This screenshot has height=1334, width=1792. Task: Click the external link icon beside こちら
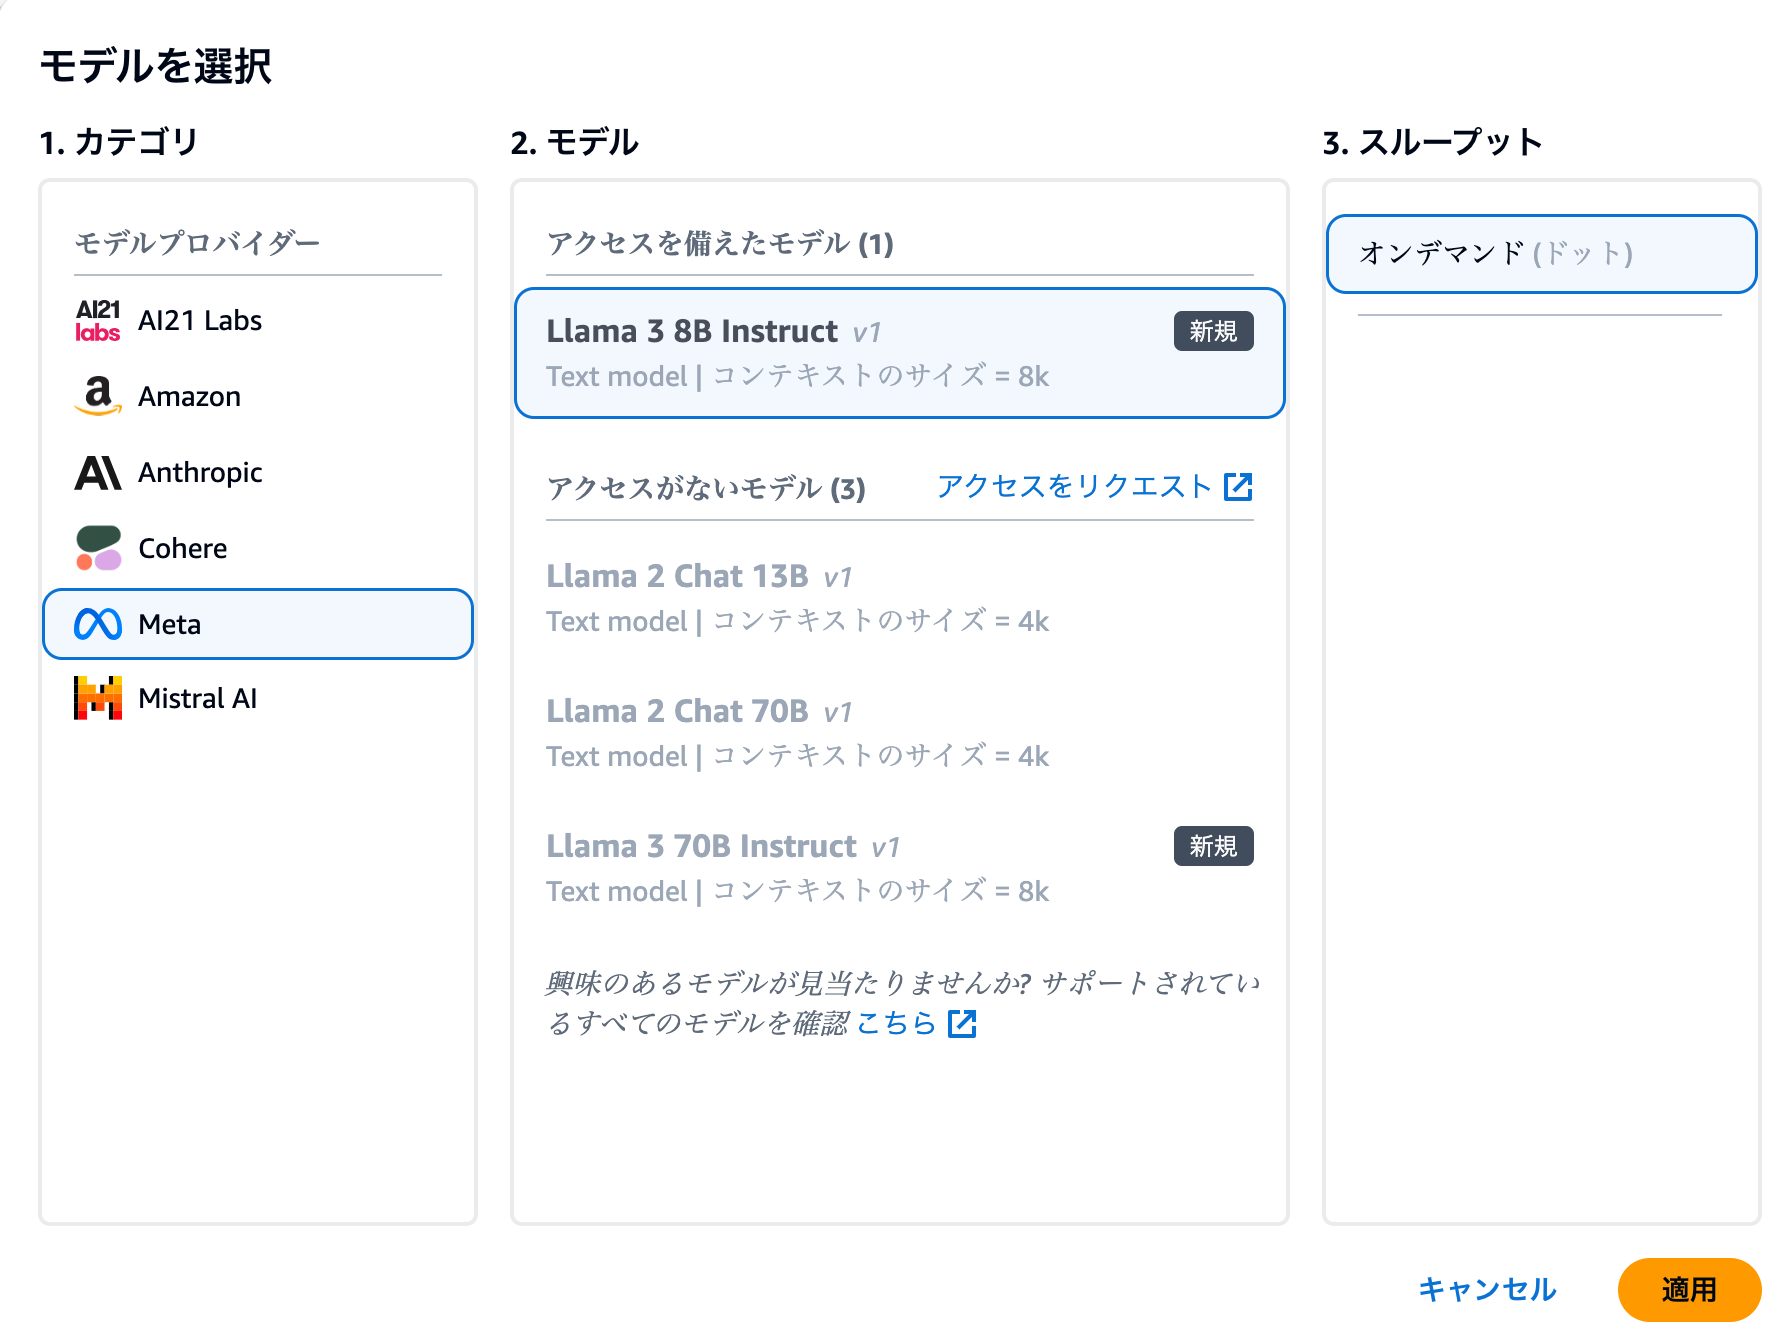[x=962, y=1024]
